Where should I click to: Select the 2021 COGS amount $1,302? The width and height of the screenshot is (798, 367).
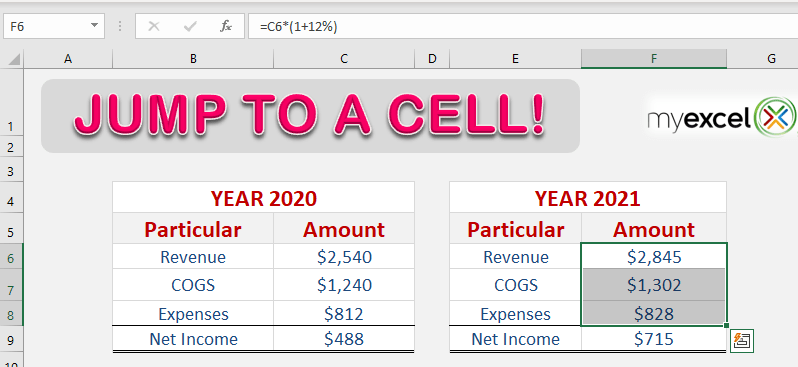point(654,285)
